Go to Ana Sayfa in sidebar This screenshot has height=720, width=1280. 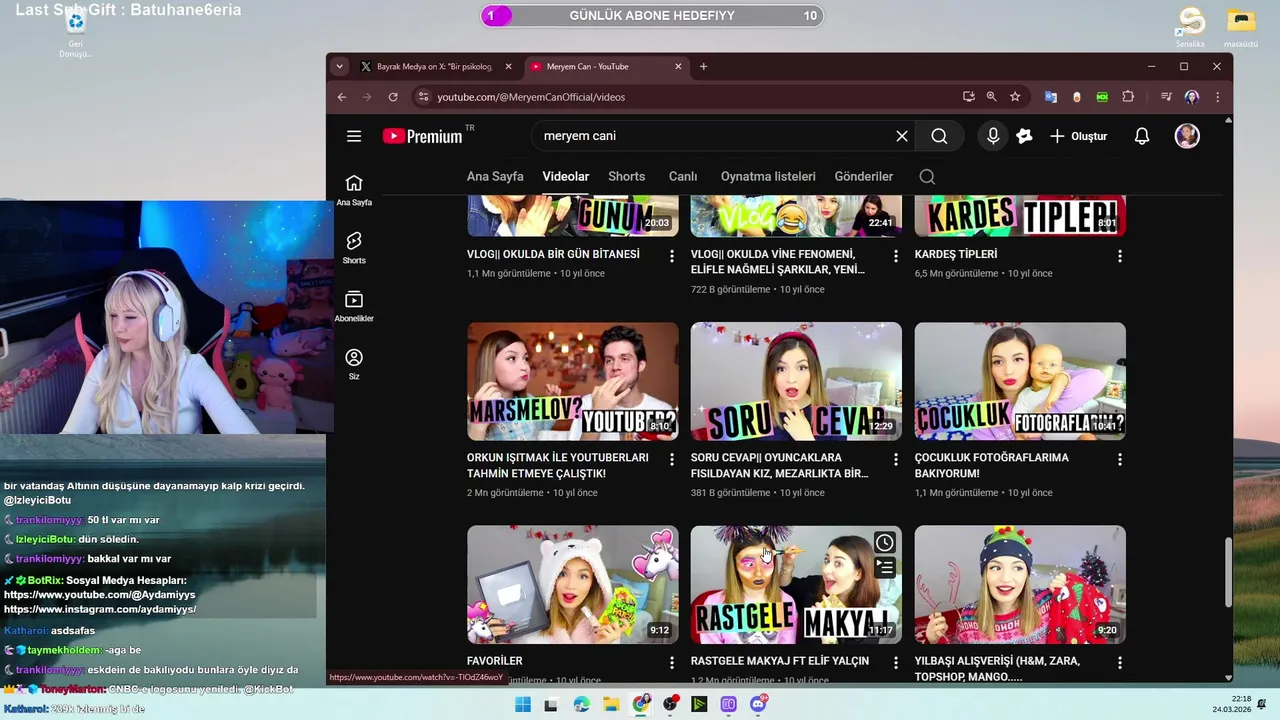pyautogui.click(x=354, y=190)
